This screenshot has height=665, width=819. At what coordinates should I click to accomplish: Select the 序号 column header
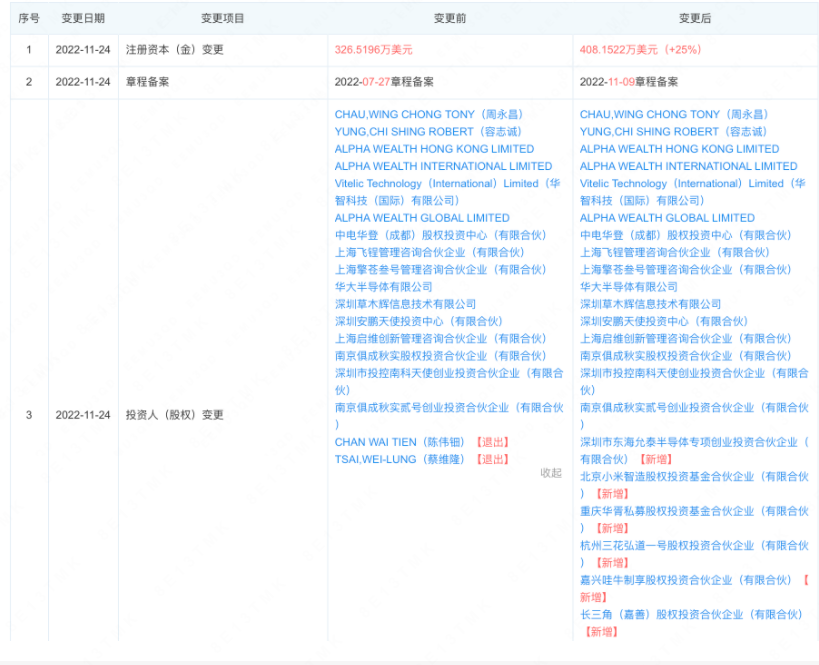pos(29,18)
